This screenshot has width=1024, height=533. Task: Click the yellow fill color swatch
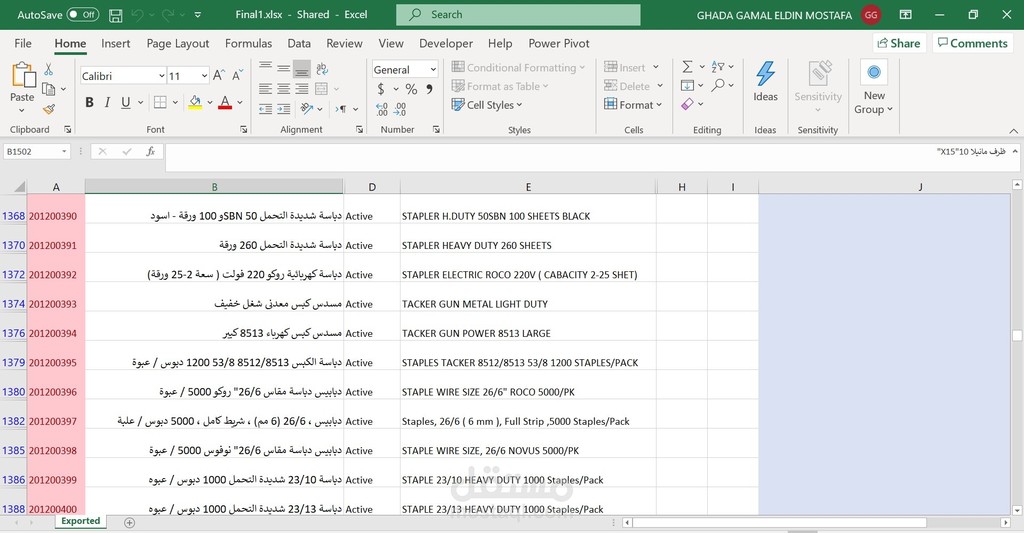coord(195,103)
